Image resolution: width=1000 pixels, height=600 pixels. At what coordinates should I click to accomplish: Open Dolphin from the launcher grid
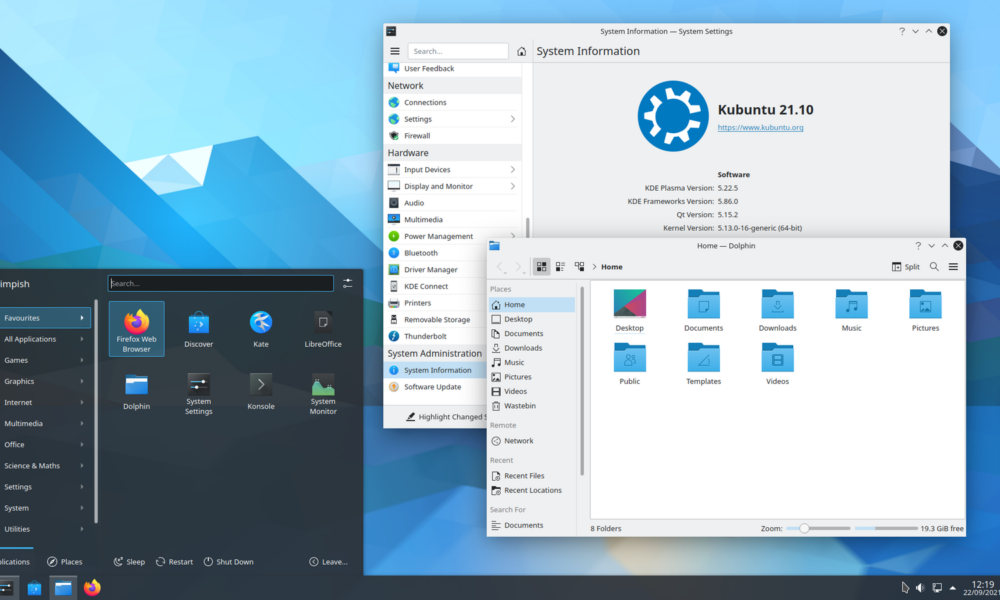[136, 391]
